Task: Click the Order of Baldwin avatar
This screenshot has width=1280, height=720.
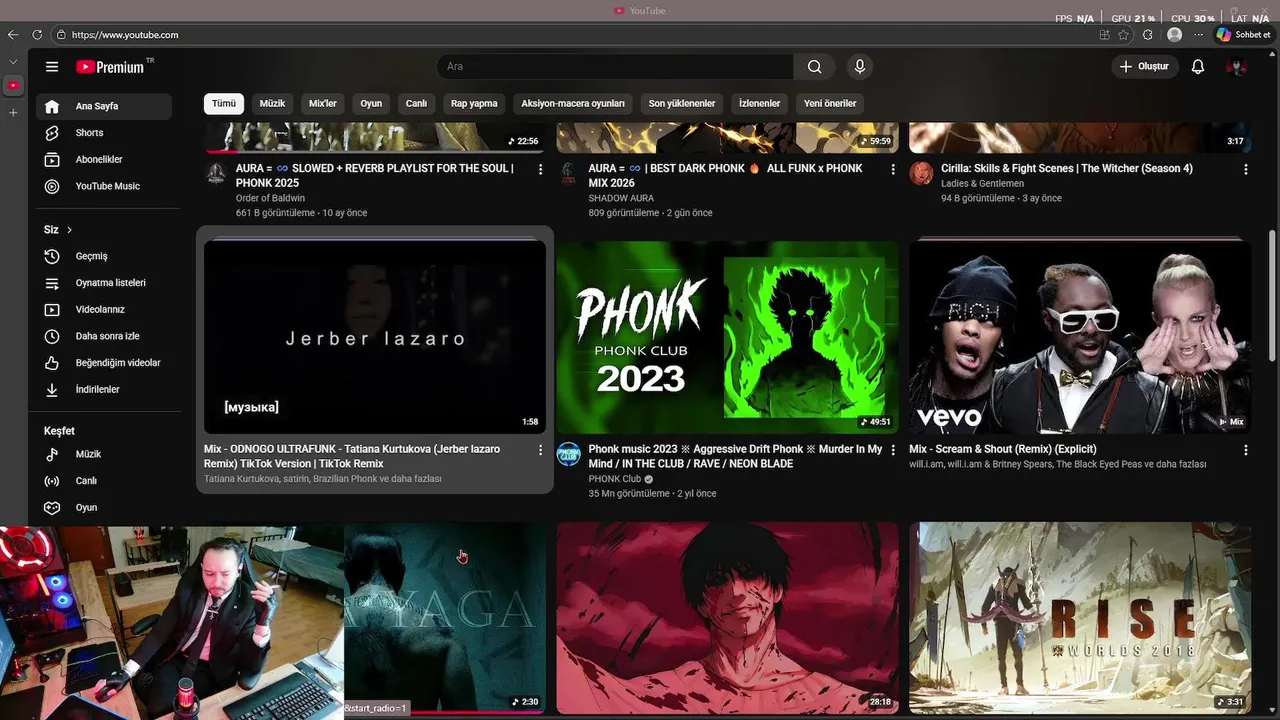Action: pyautogui.click(x=216, y=173)
